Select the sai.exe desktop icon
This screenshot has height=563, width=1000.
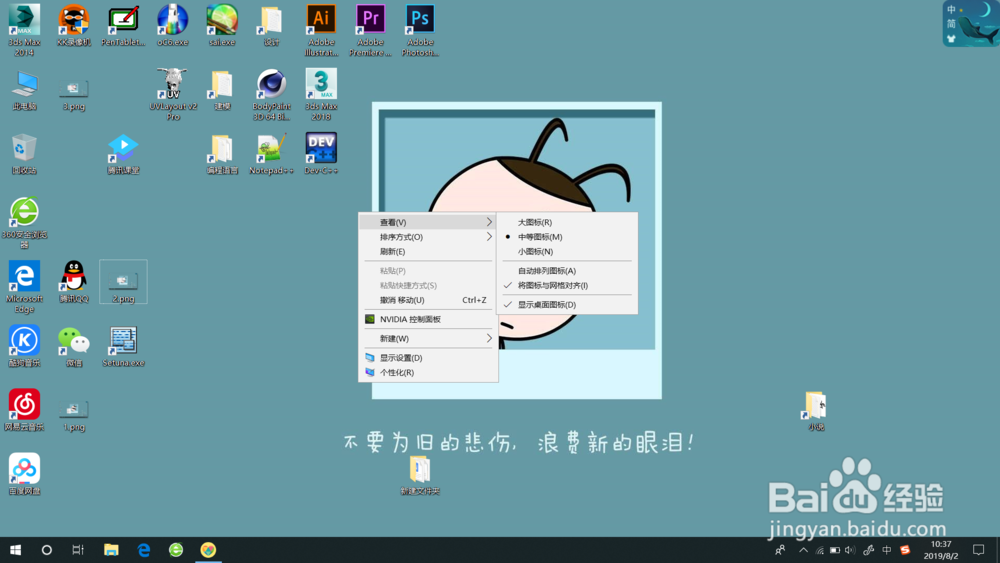click(222, 26)
